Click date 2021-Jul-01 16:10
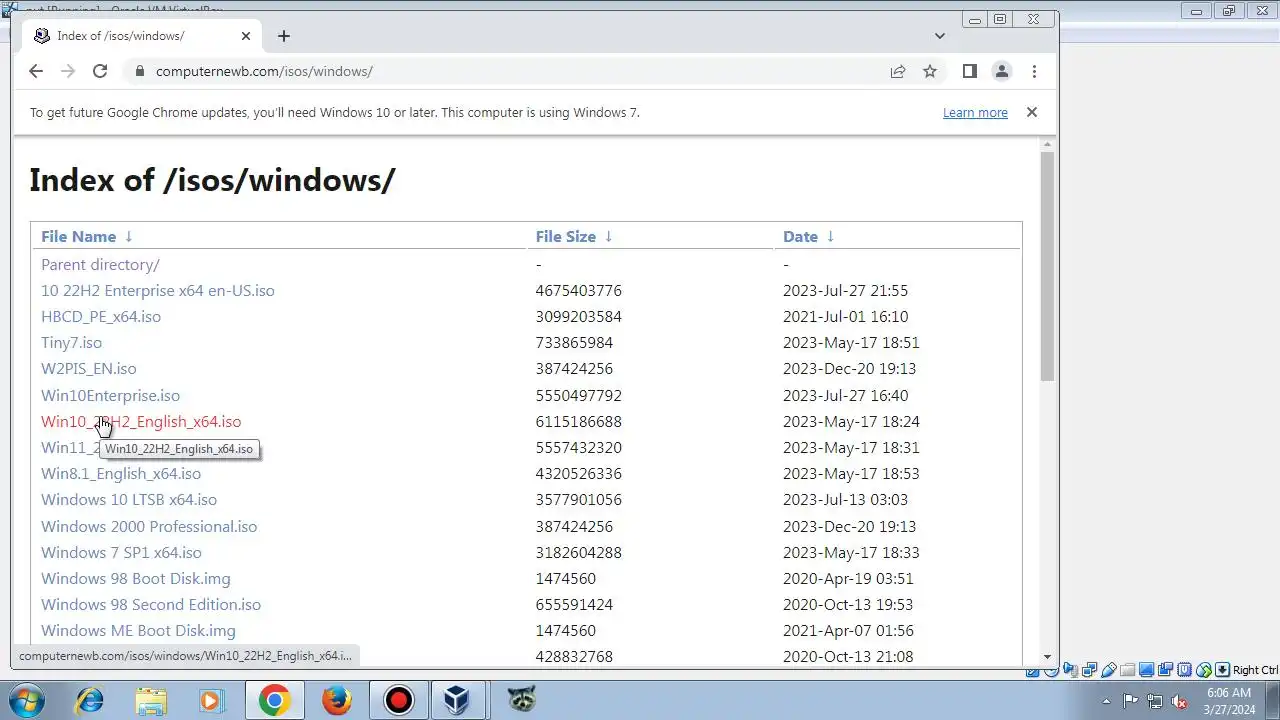 point(846,317)
